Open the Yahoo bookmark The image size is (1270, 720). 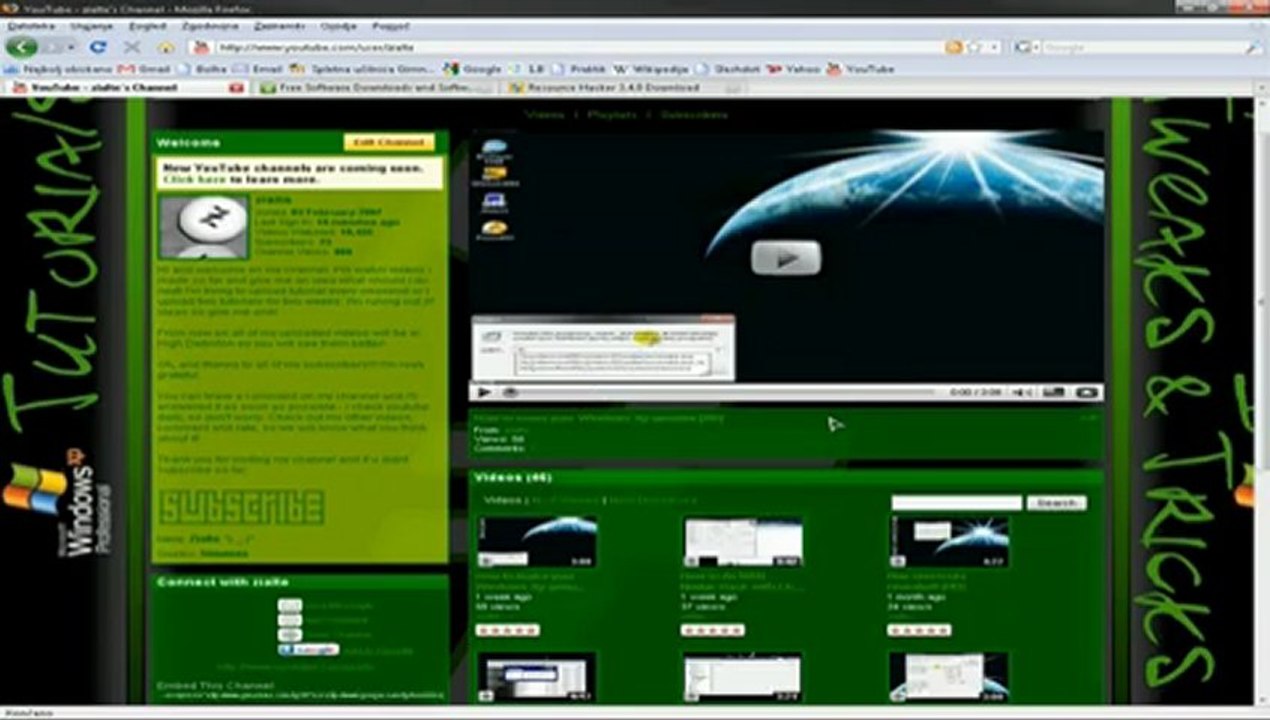click(793, 69)
